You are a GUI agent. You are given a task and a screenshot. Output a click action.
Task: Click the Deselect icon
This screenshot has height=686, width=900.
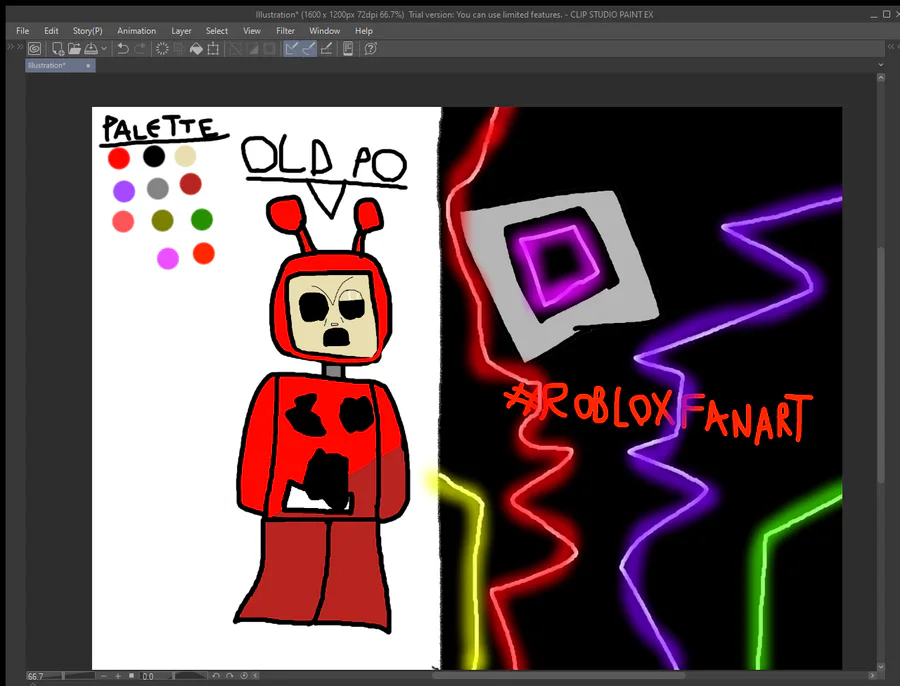[235, 49]
